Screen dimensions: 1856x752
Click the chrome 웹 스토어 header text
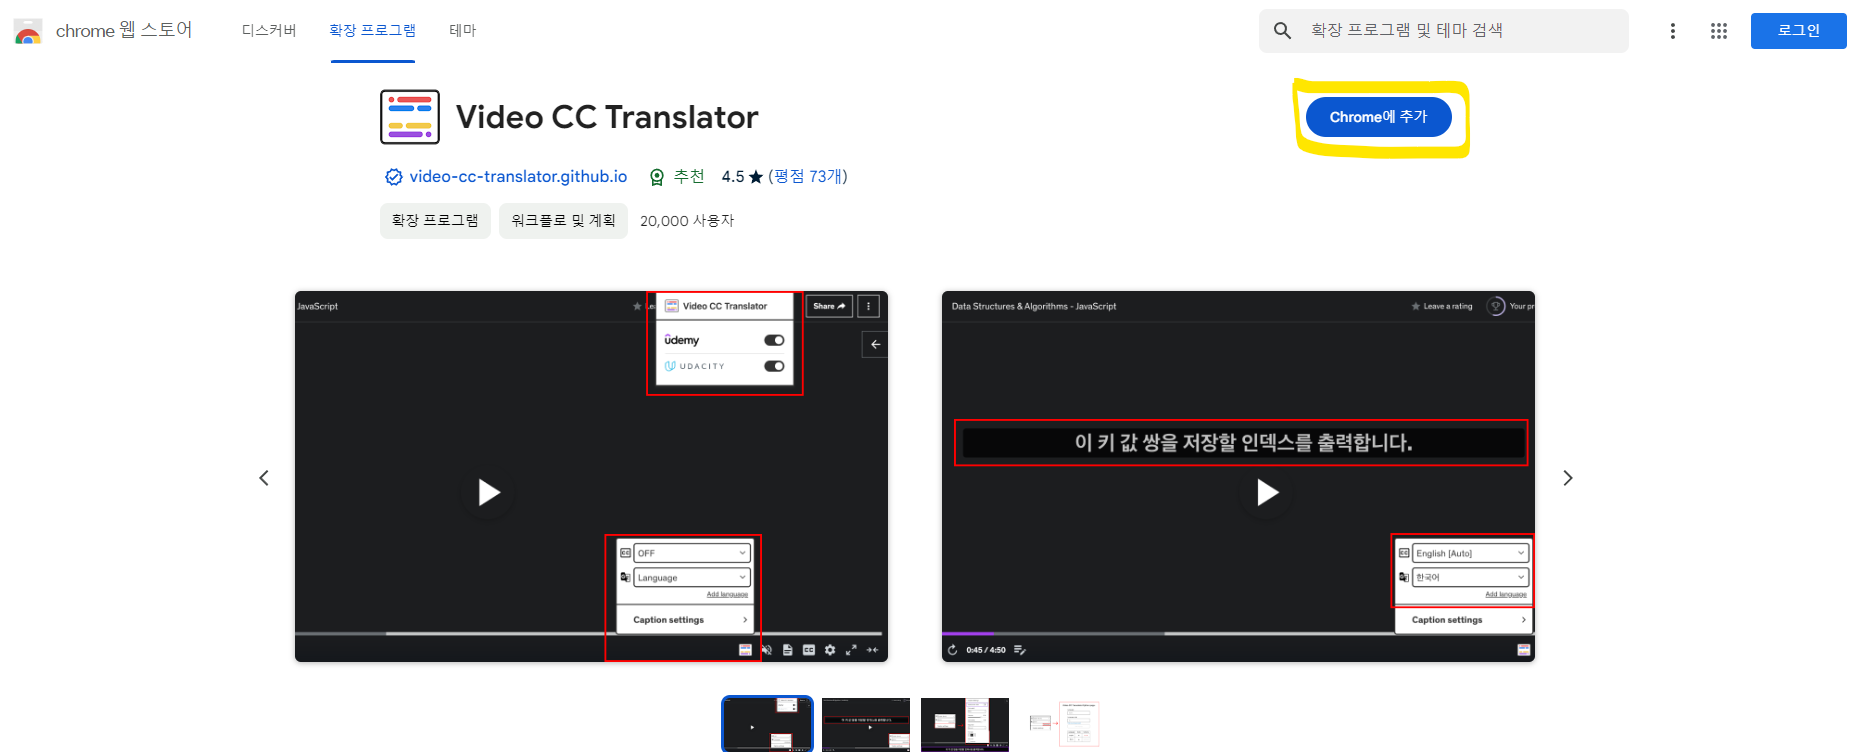[x=124, y=30]
